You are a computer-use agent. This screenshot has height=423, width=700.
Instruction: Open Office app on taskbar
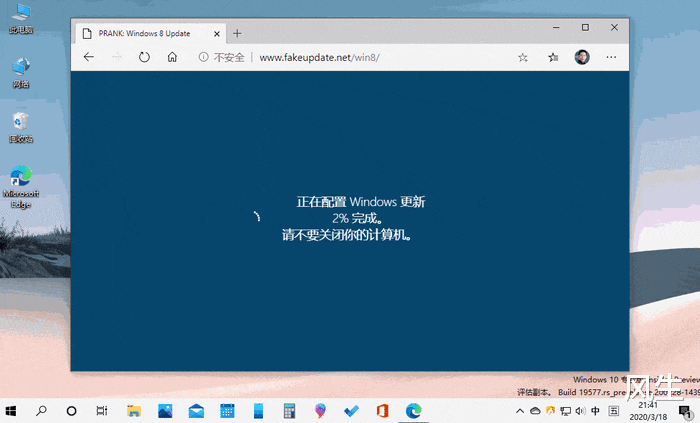click(382, 411)
